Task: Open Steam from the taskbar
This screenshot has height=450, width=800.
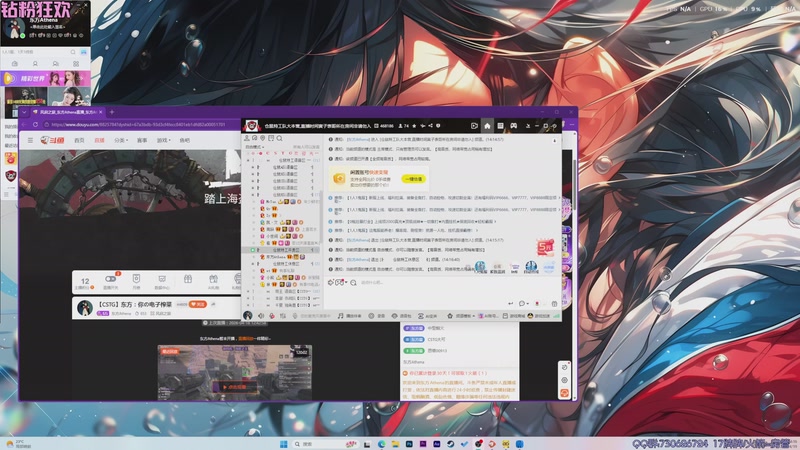Action: tap(450, 444)
